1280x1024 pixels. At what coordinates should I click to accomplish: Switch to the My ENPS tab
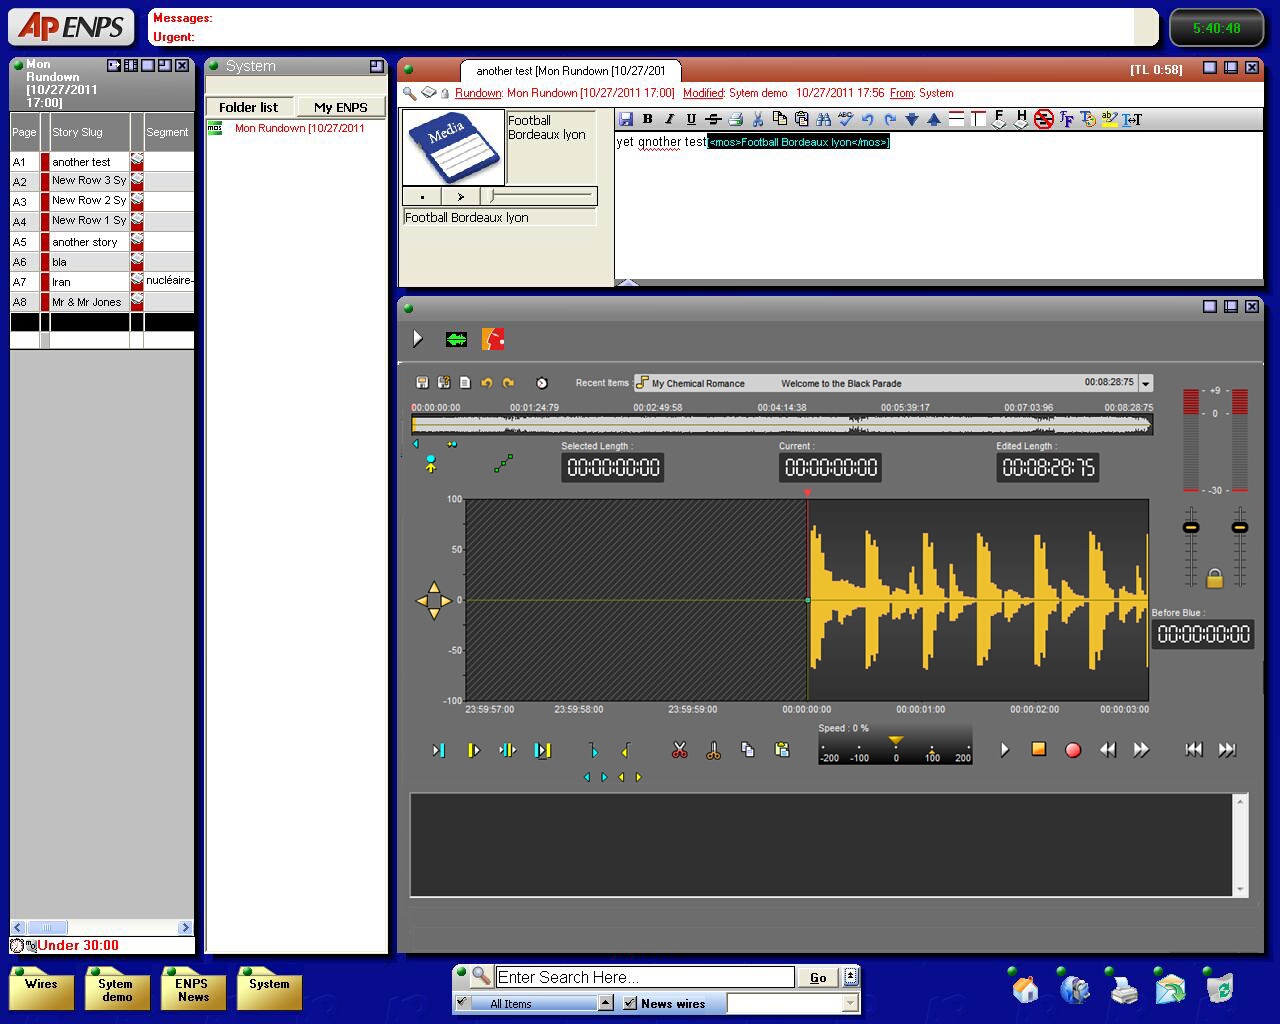click(340, 107)
